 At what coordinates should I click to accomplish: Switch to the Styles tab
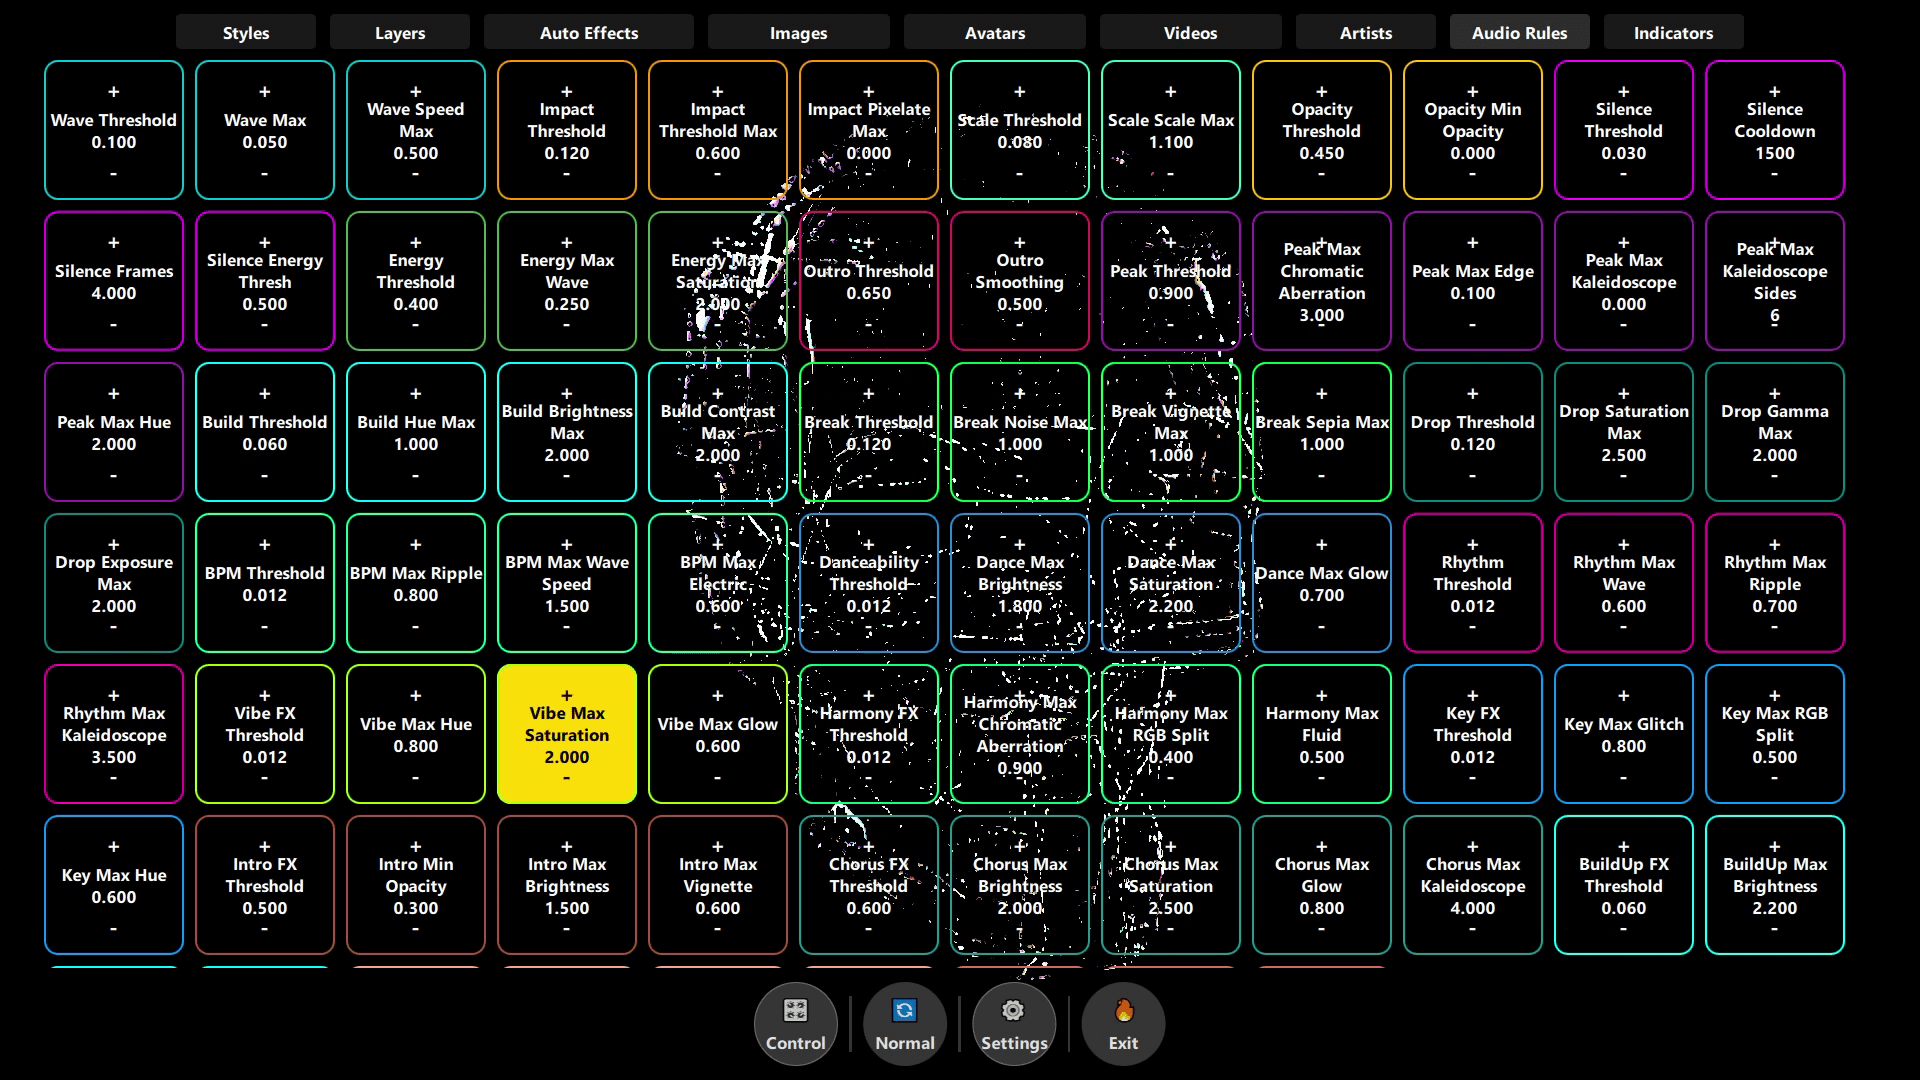246,33
